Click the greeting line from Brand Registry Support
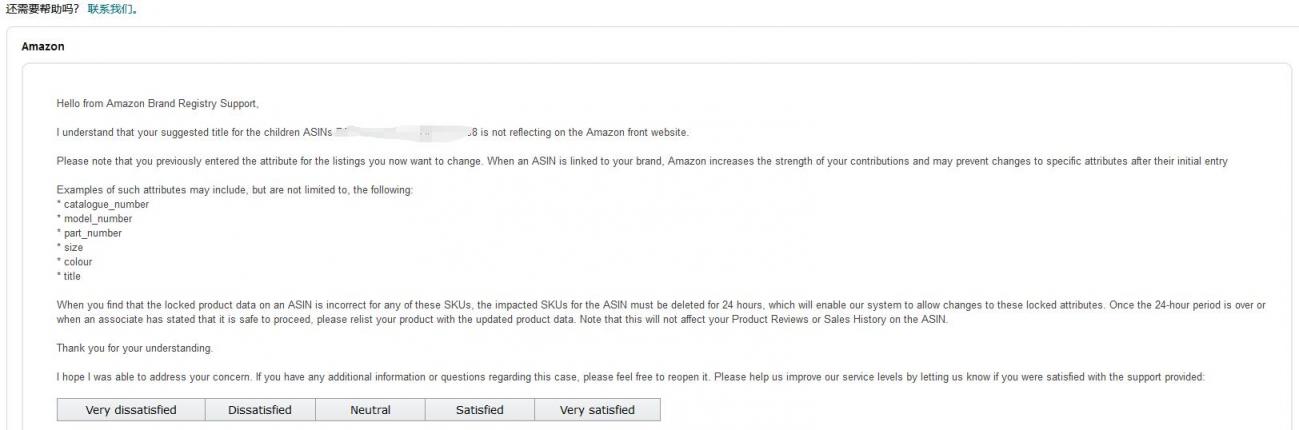The height and width of the screenshot is (430, 1299). tap(158, 104)
